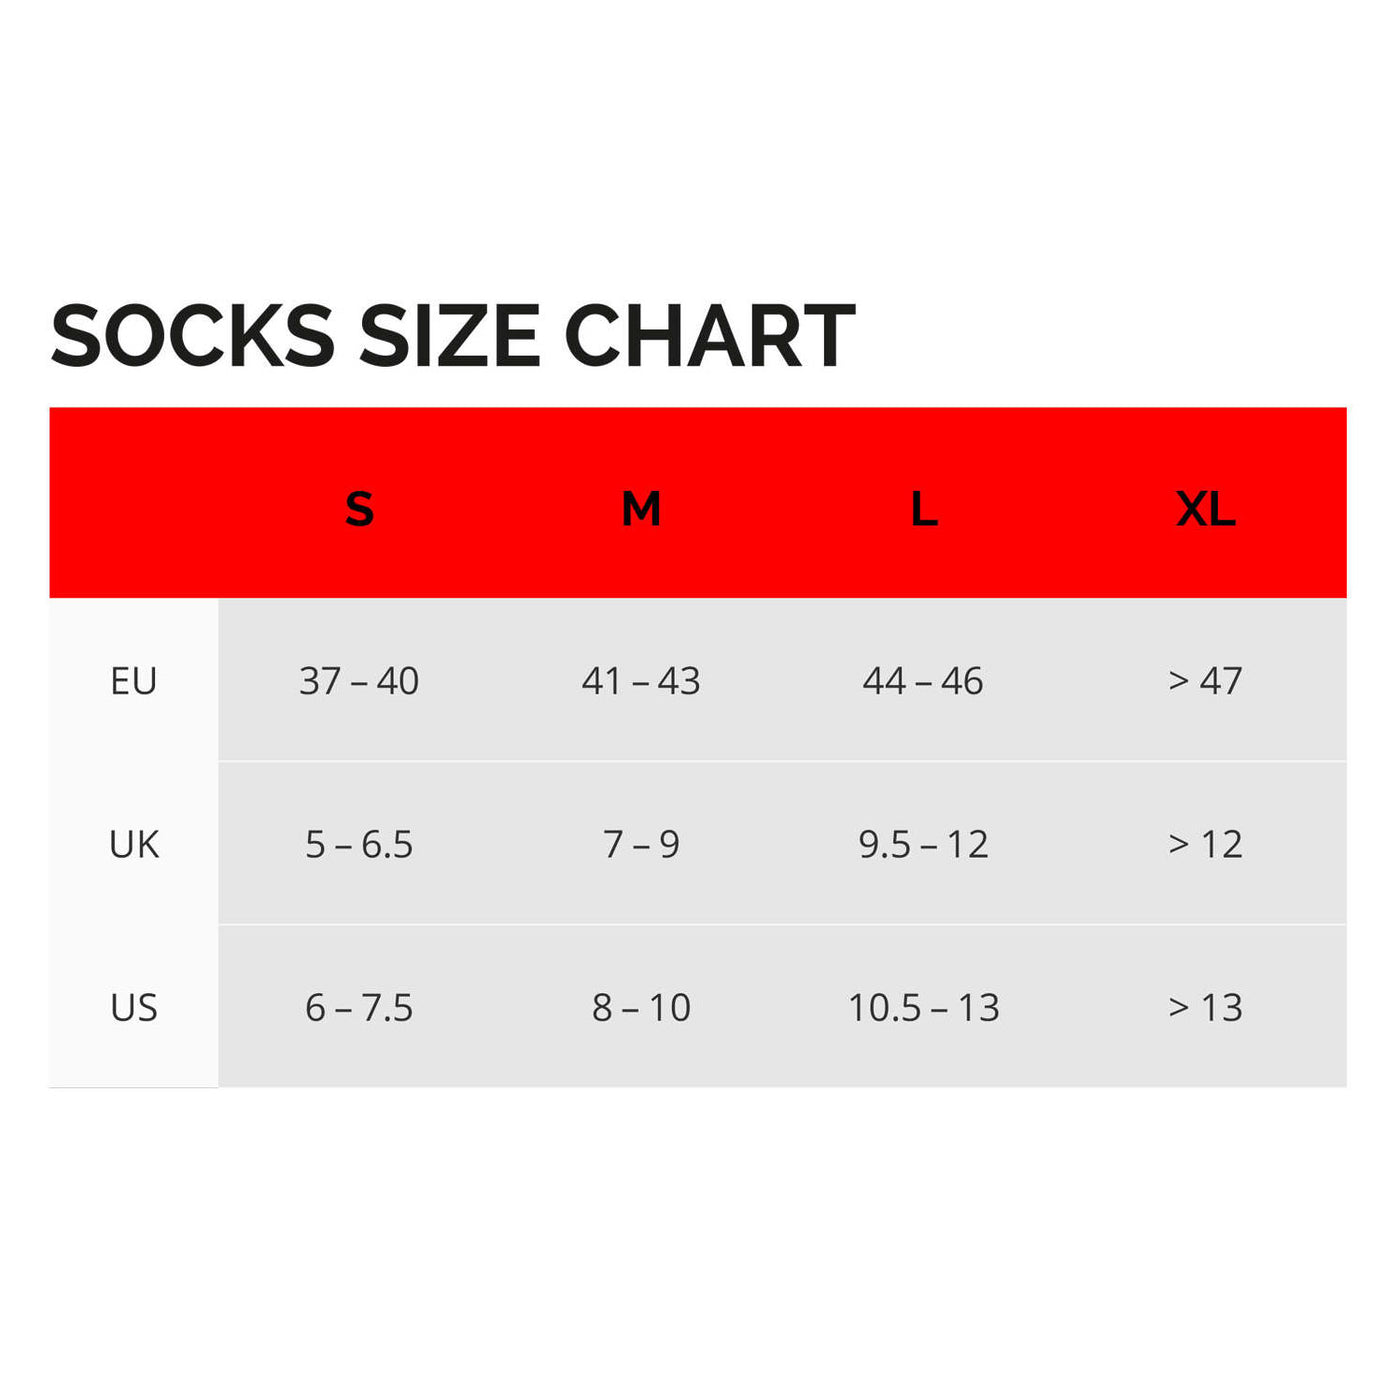Screen dimensions: 1400x1400
Task: Click the EU > 47 cell
Action: [x=1206, y=681]
